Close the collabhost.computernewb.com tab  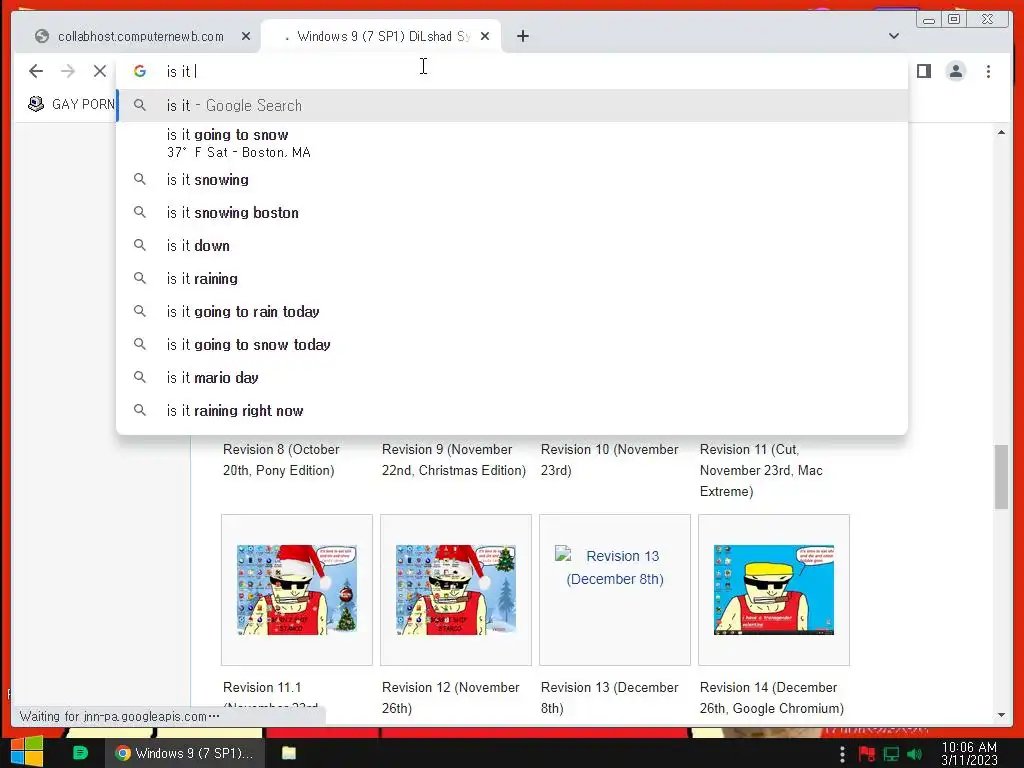pos(246,37)
